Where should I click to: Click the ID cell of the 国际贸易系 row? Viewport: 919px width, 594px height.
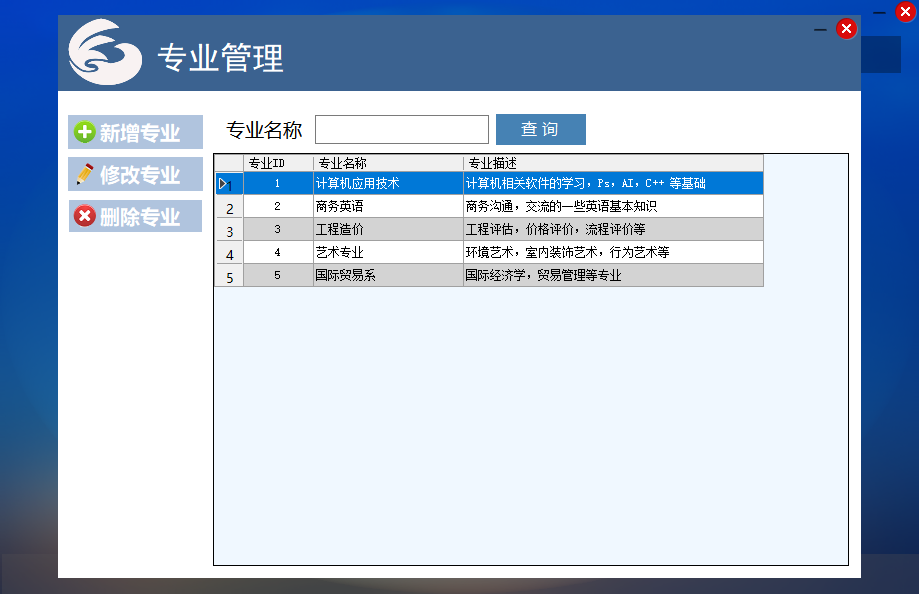click(x=278, y=275)
